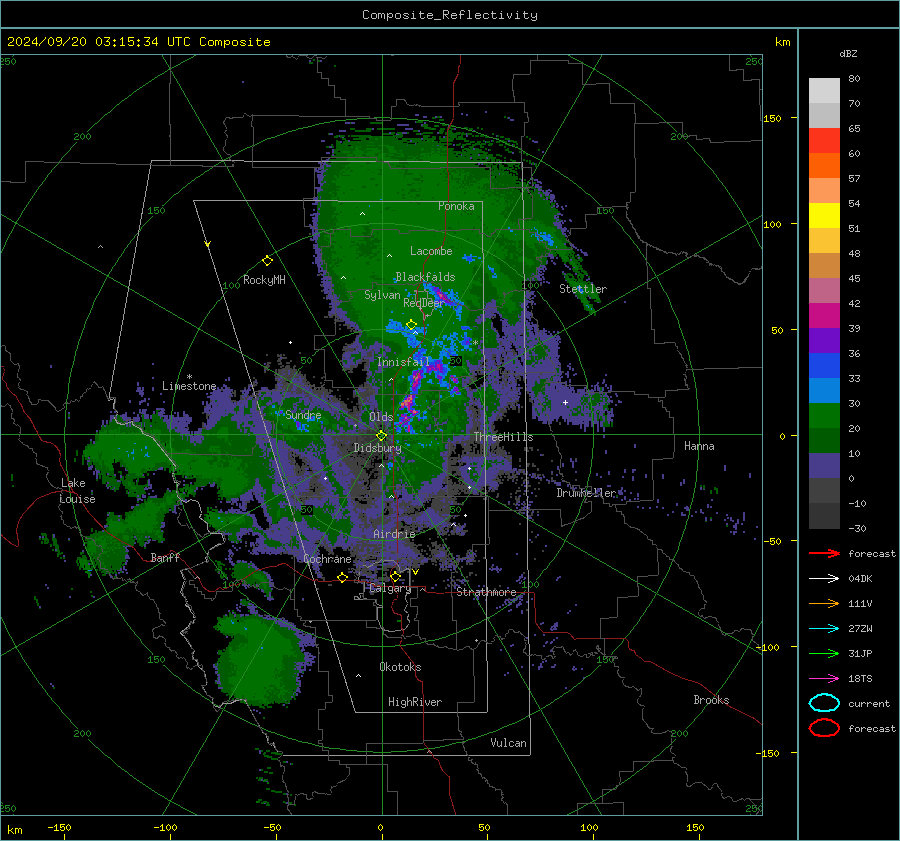This screenshot has width=900, height=841.
Task: Click the Hanna city label
Action: [x=699, y=446]
